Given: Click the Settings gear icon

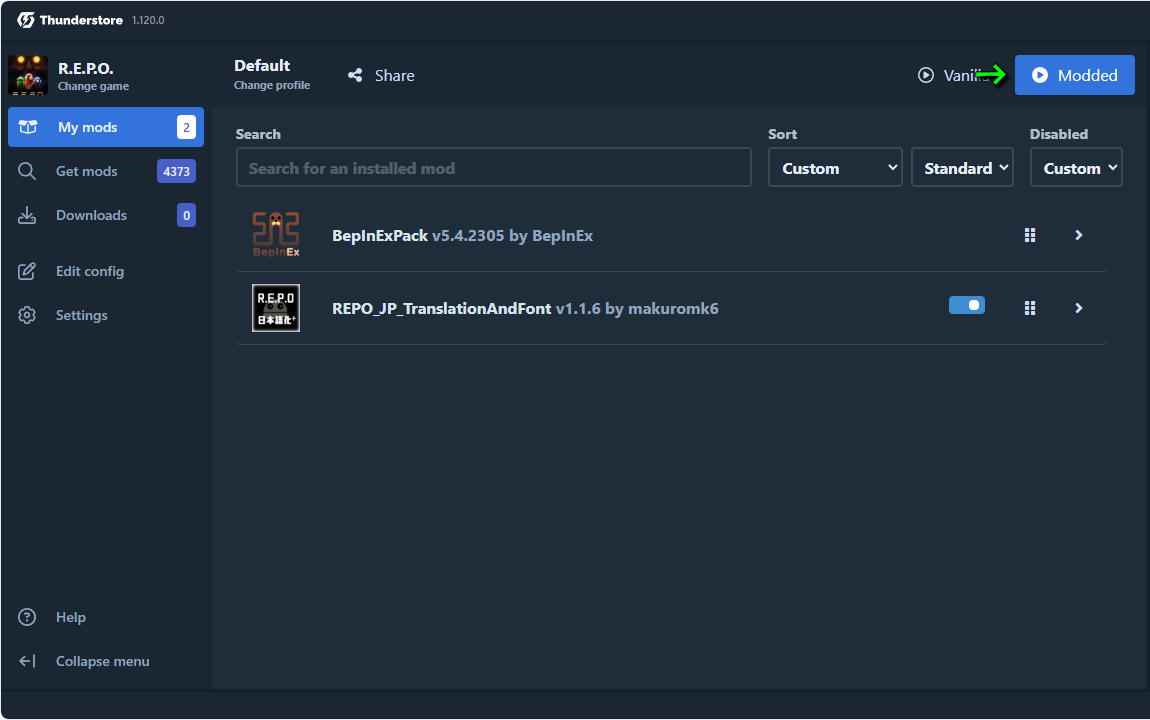Looking at the screenshot, I should tap(27, 315).
